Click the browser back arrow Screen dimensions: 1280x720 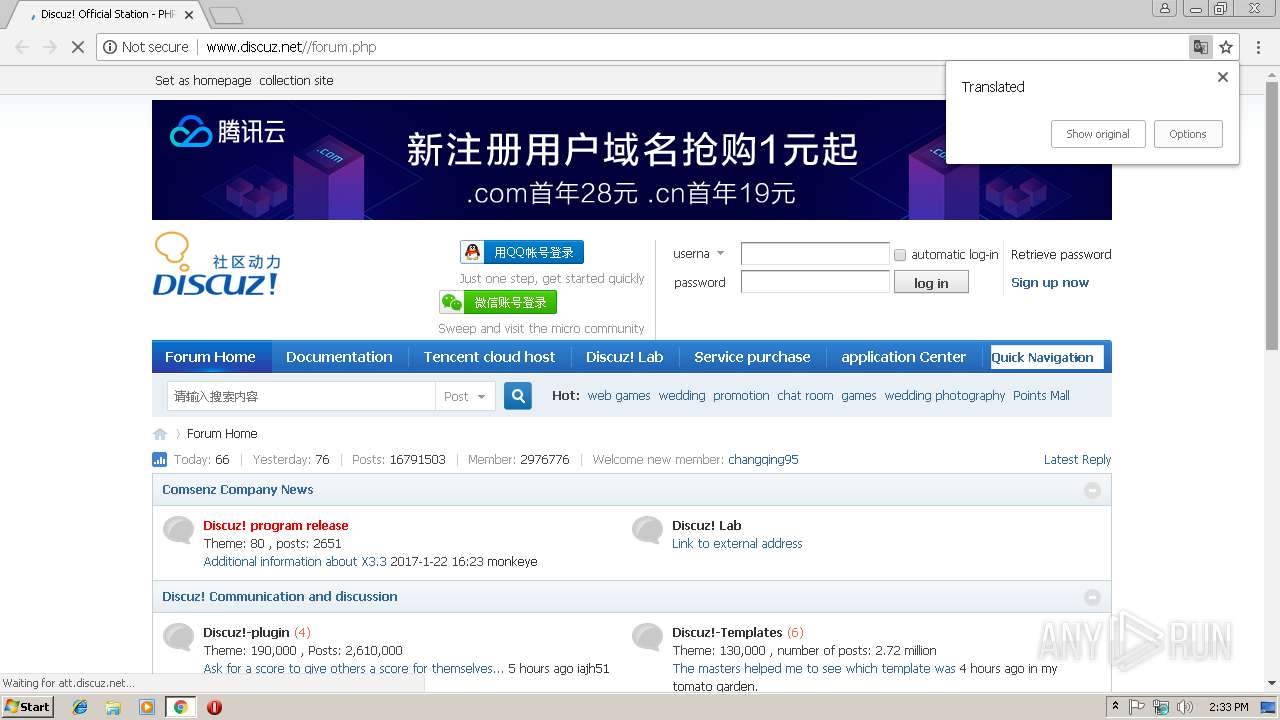[22, 47]
